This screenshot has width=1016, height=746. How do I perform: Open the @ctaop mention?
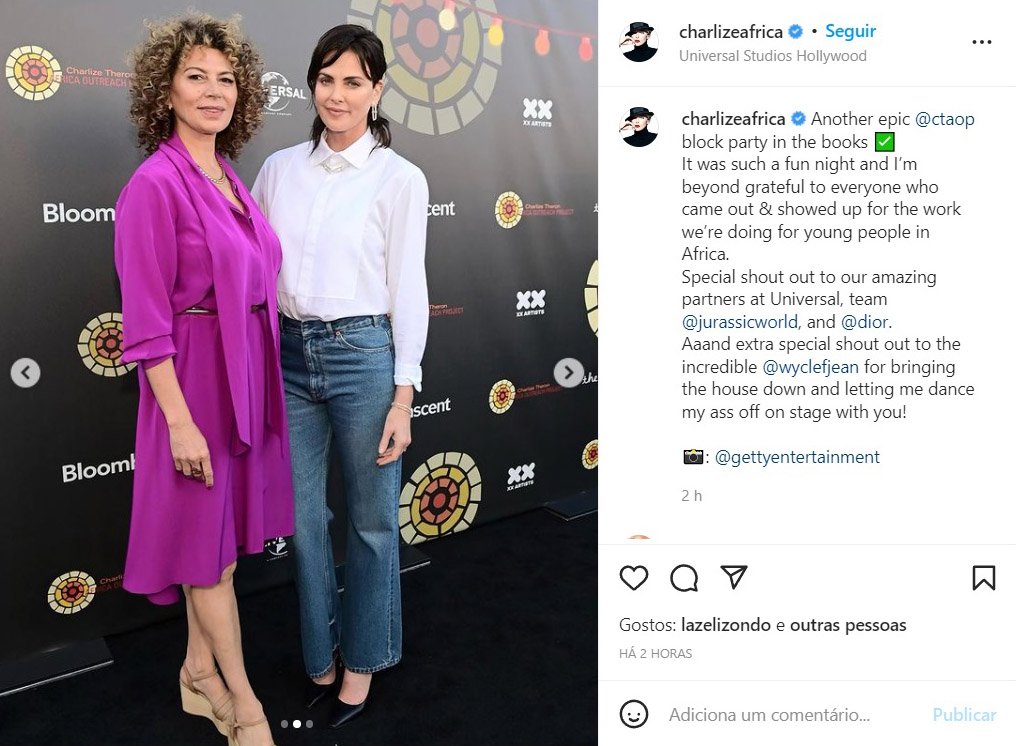(944, 119)
